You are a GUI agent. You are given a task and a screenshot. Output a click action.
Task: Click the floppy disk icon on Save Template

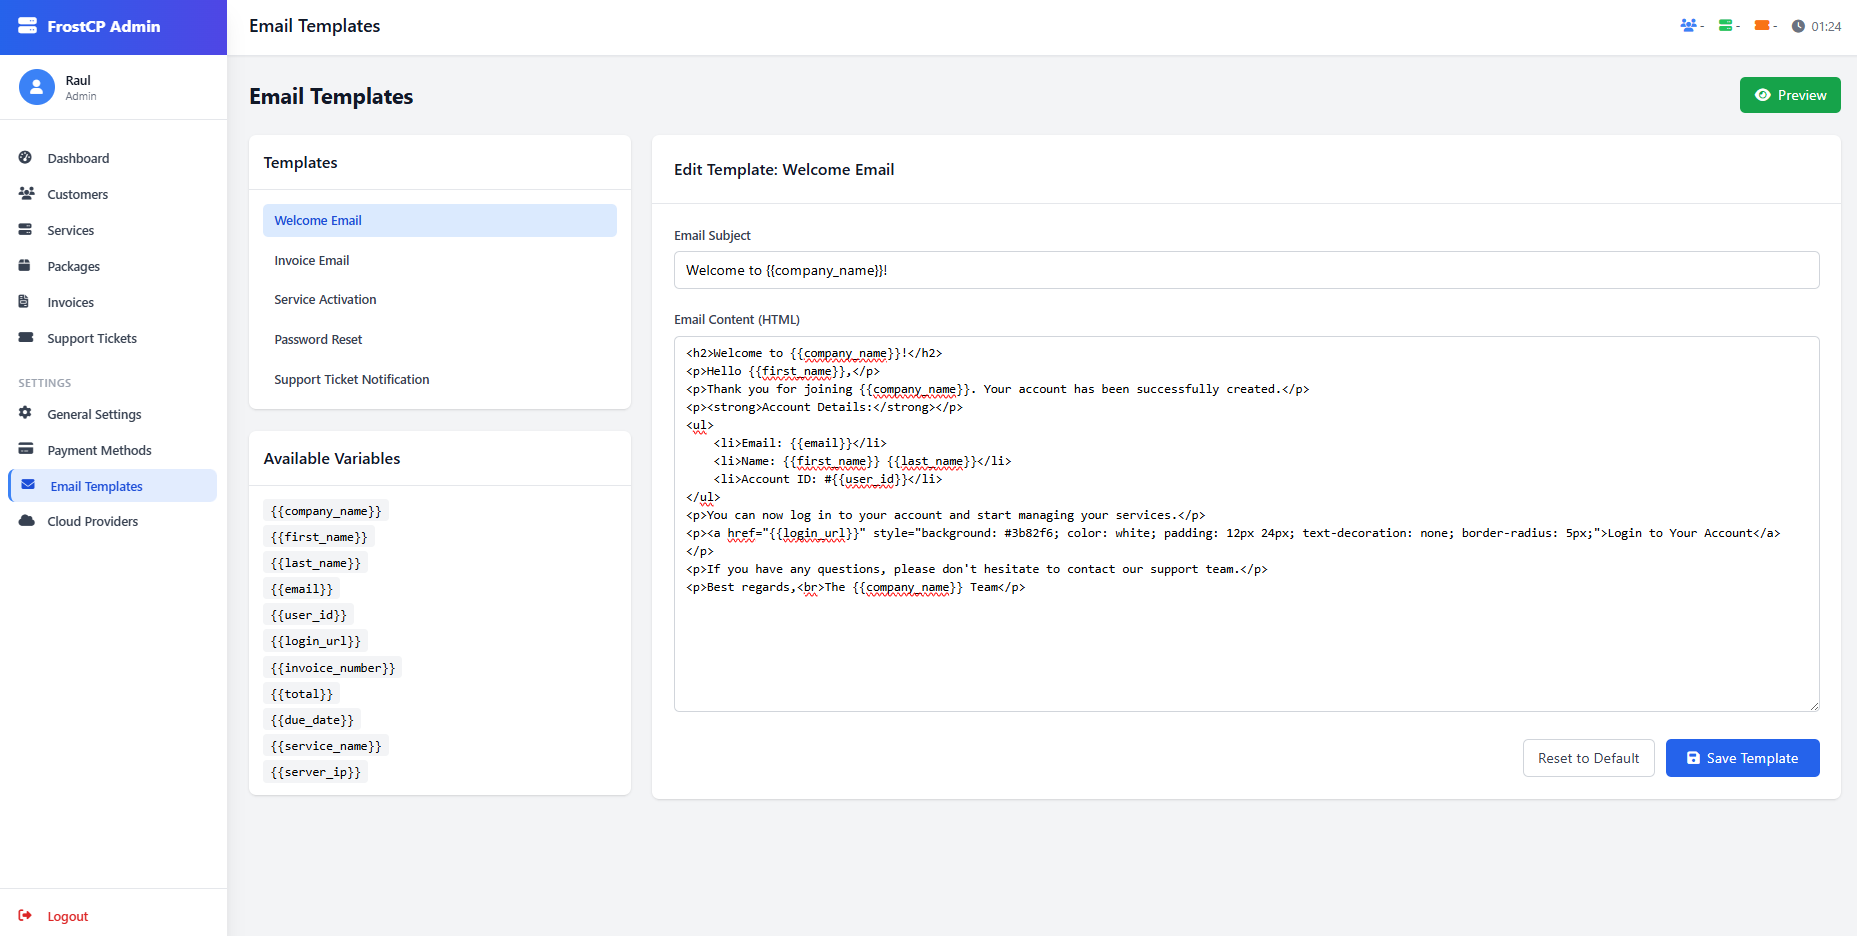(x=1693, y=758)
